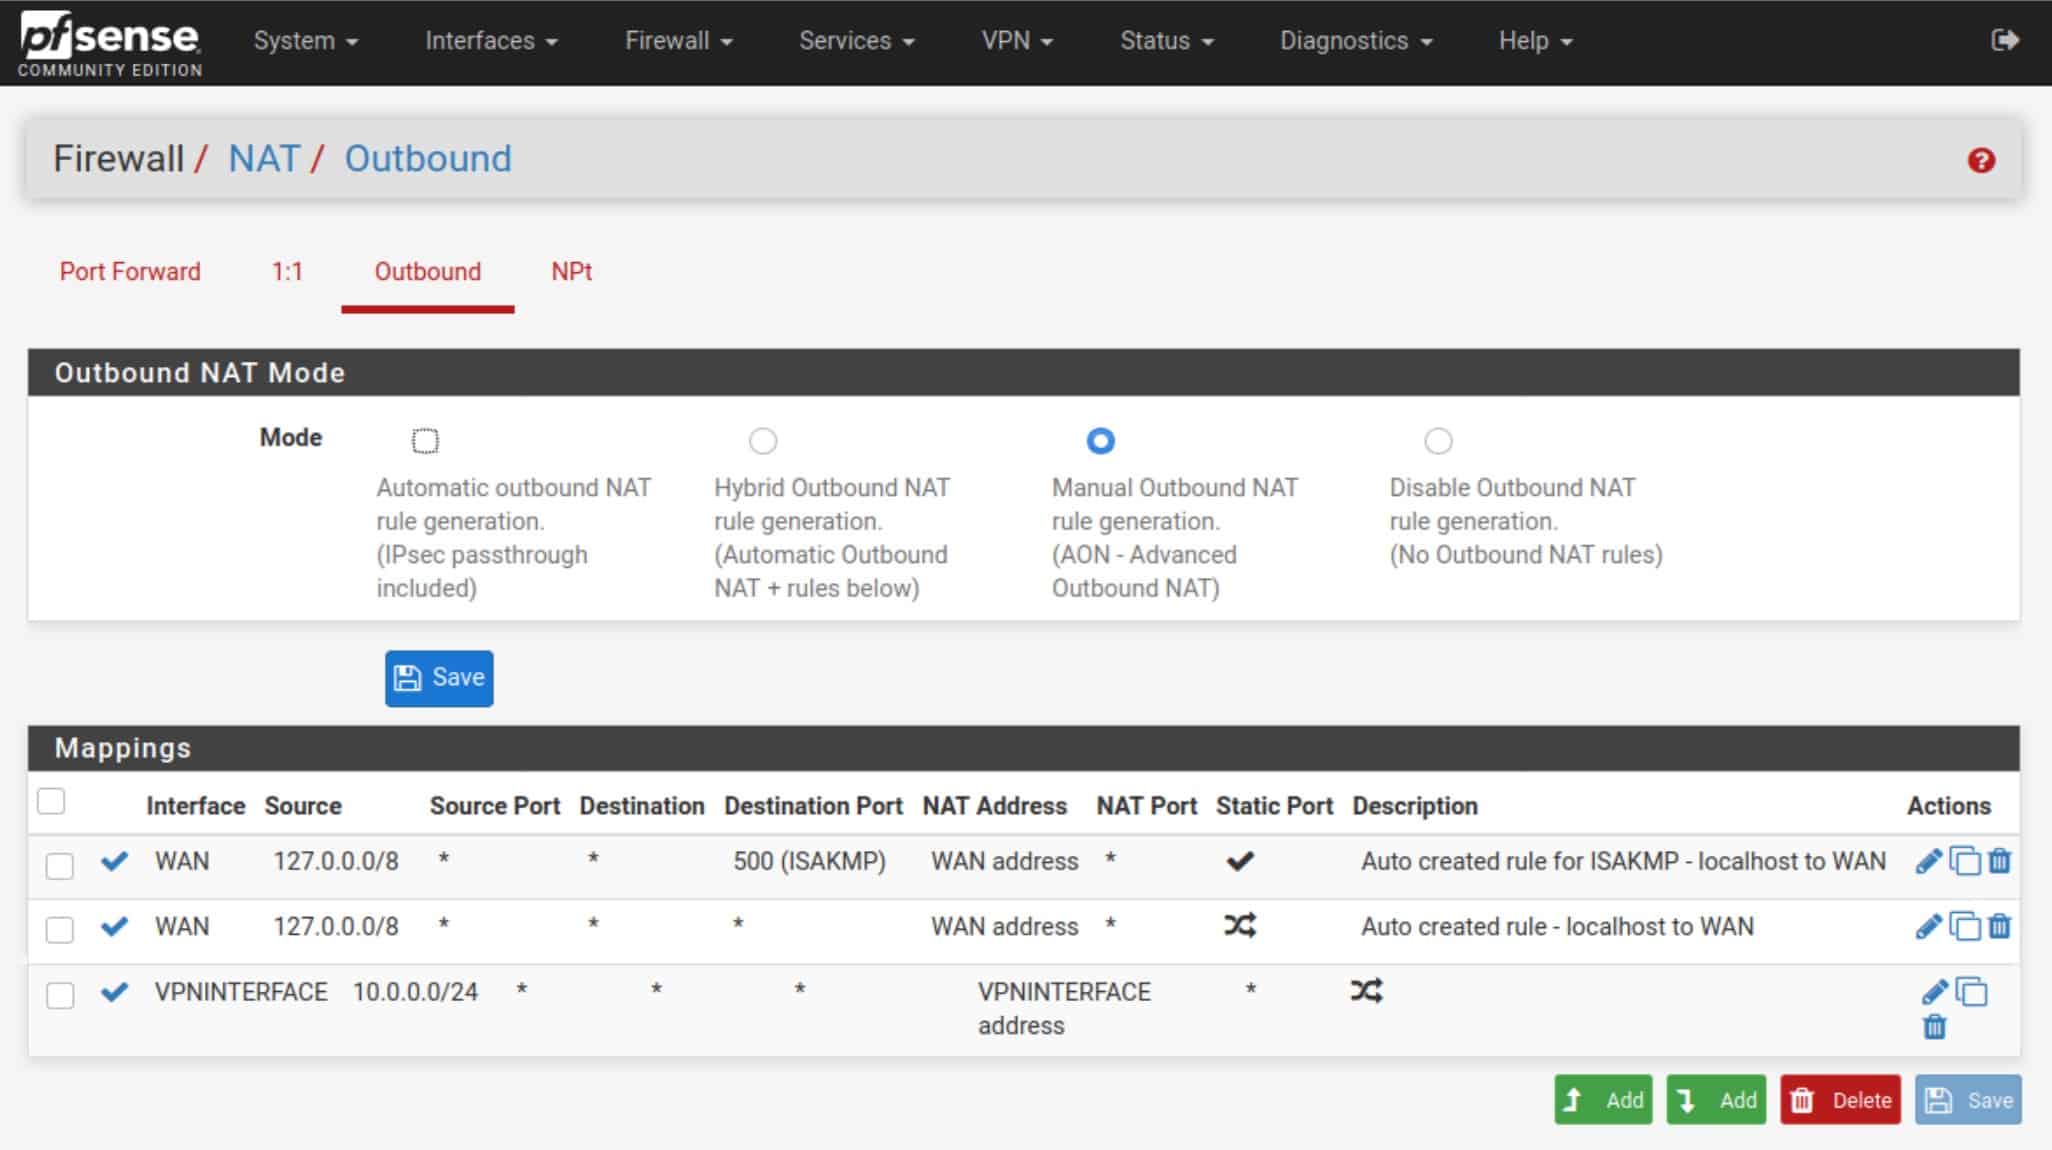Toggle enabled checkmark on second WAN 127.0.0.0/8 rule
Viewport: 2052px width, 1150px height.
[x=114, y=926]
